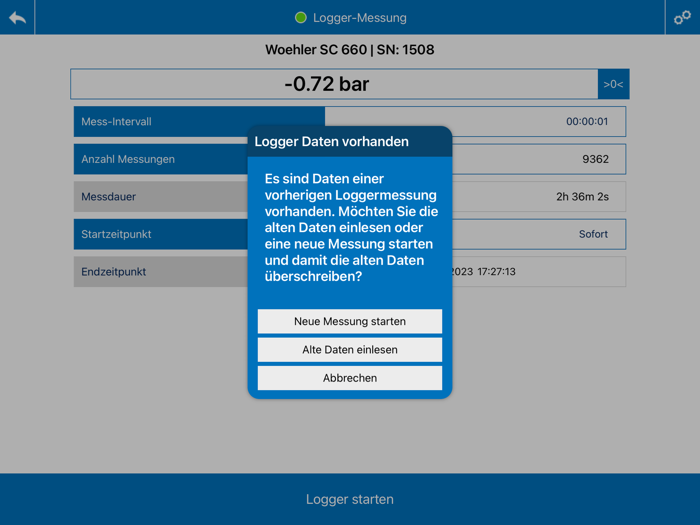Zero the pressure with the >0< button
The width and height of the screenshot is (700, 525).
[x=613, y=84]
